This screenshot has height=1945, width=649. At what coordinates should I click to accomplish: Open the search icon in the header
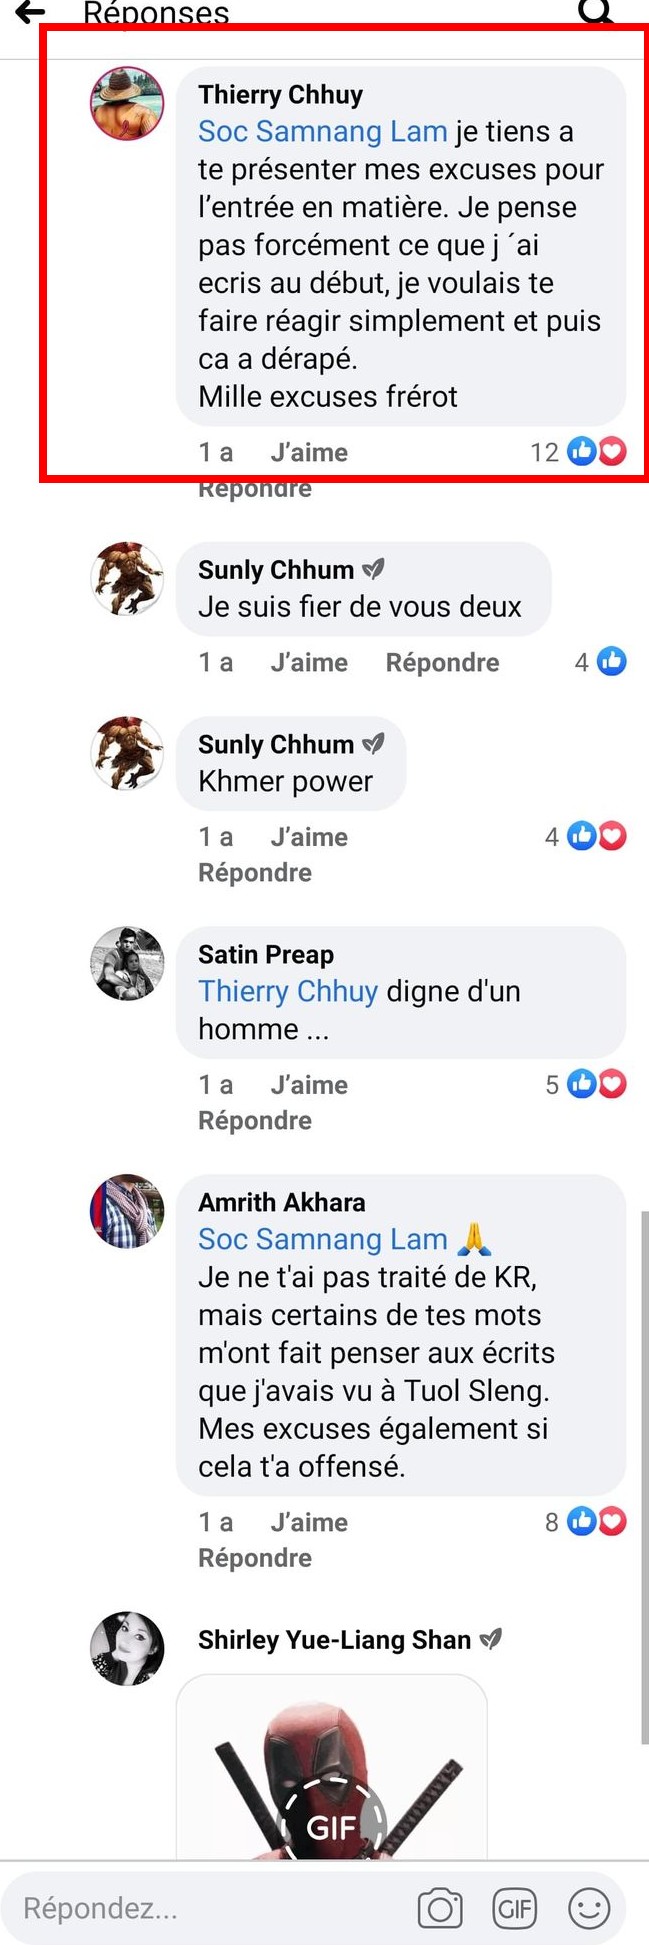[x=596, y=11]
